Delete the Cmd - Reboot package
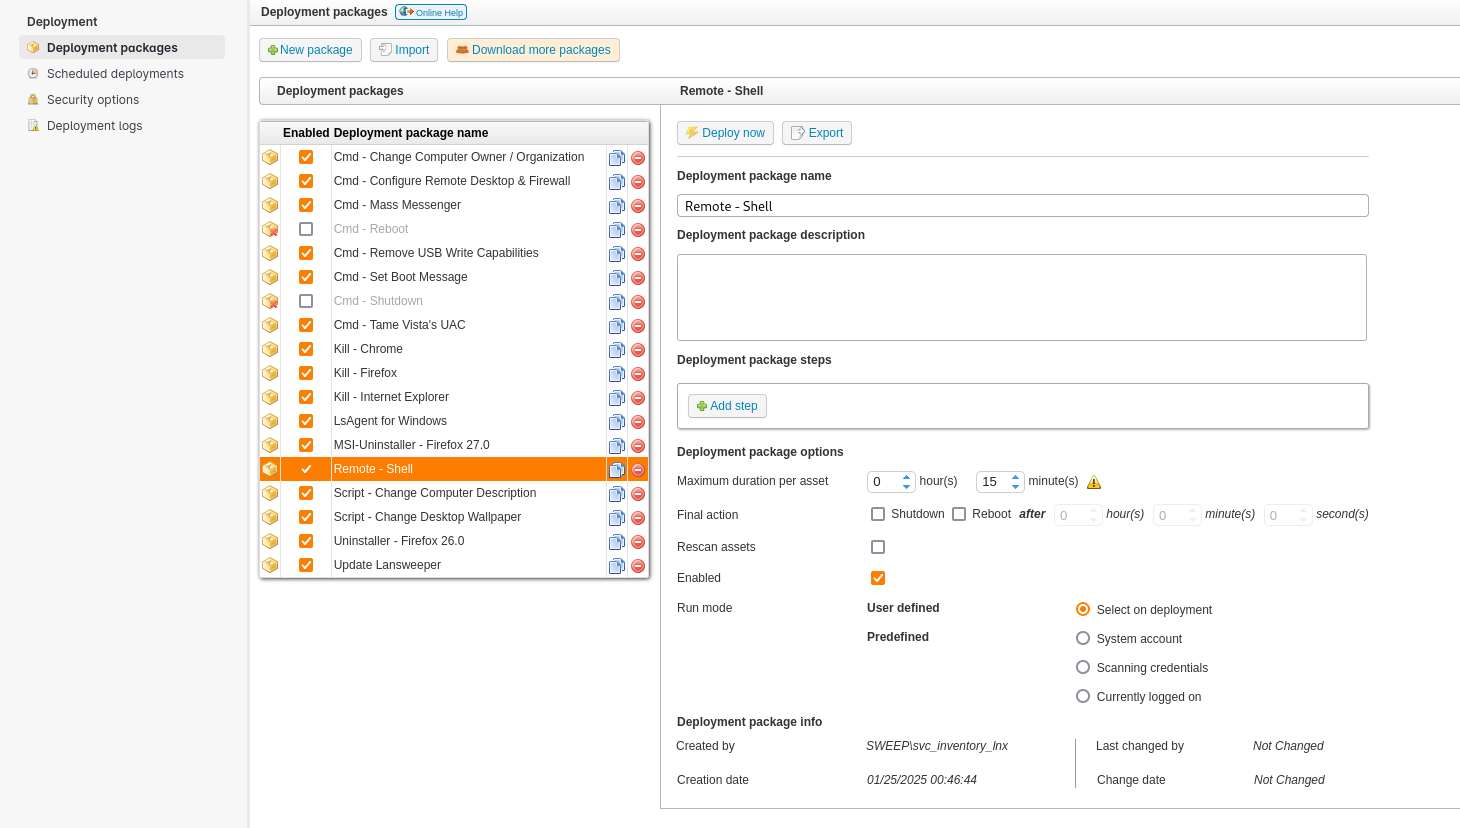Viewport: 1460px width, 828px height. pos(638,230)
